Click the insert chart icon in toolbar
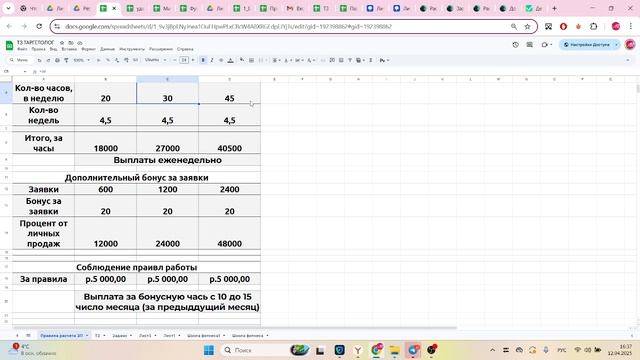This screenshot has width=640, height=360. coord(341,60)
